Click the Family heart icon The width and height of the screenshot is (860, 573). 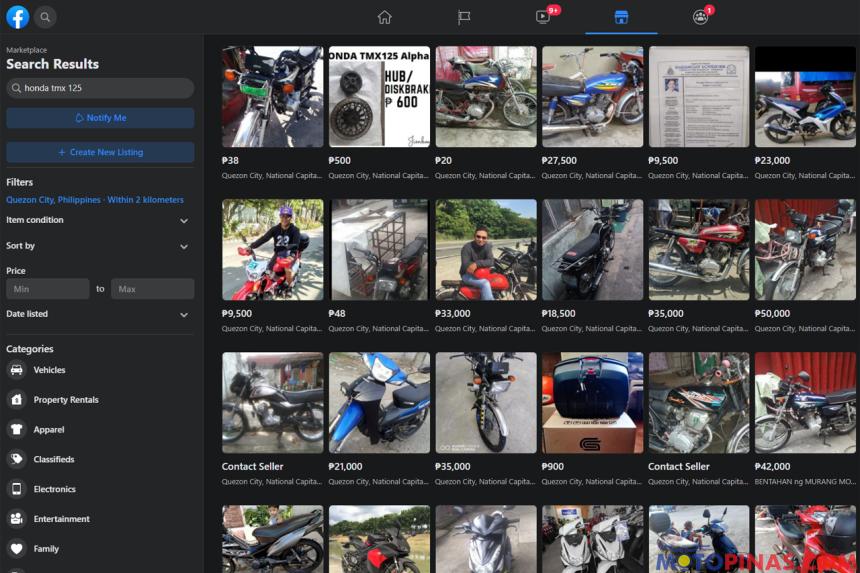pyautogui.click(x=16, y=548)
